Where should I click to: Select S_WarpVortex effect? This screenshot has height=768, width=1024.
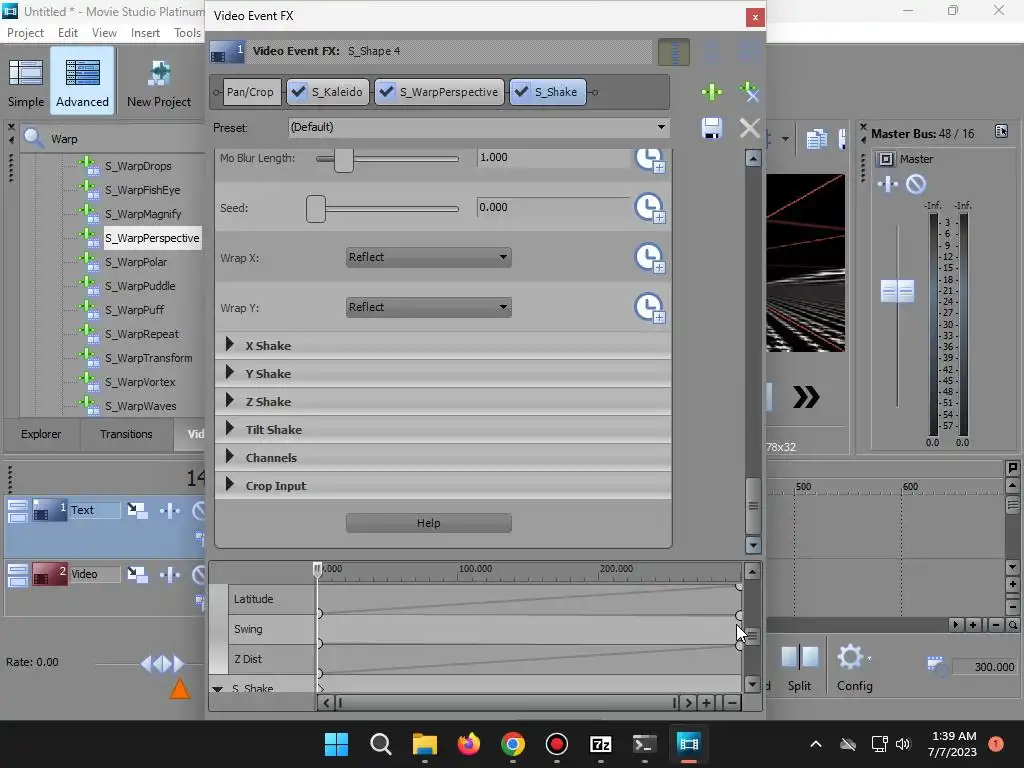(x=140, y=382)
